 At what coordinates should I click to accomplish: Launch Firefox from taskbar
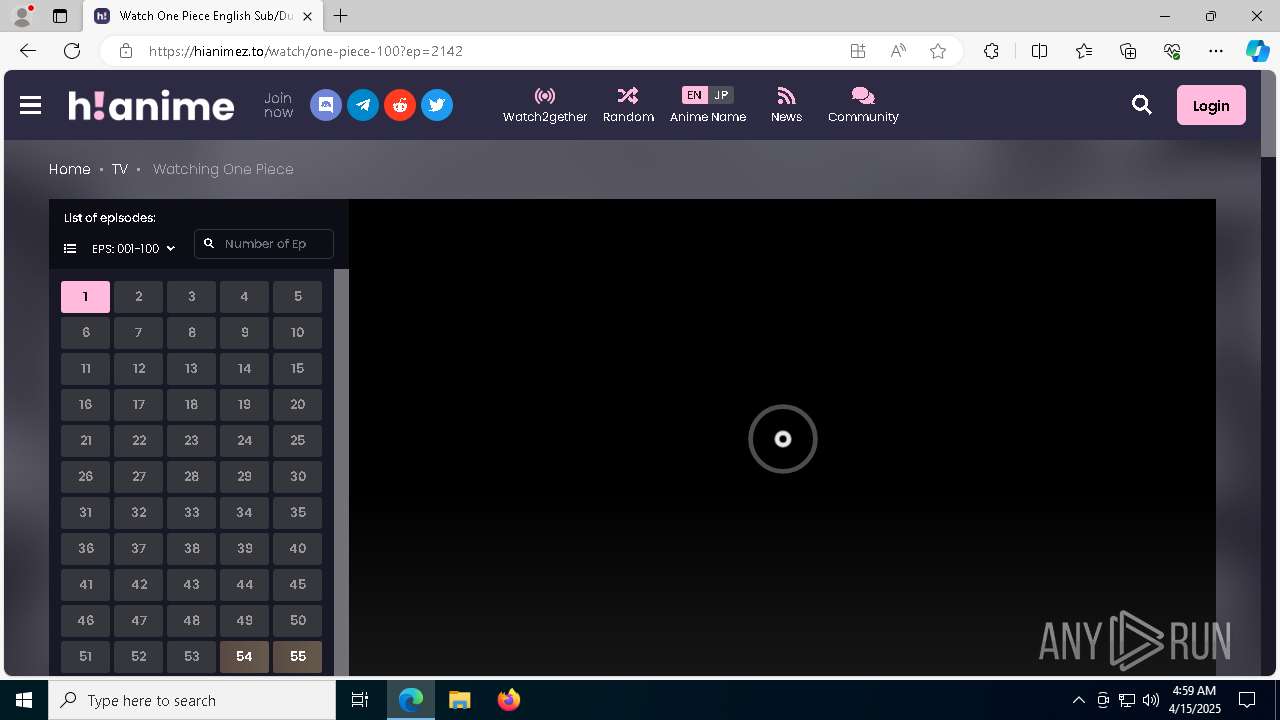click(x=509, y=700)
